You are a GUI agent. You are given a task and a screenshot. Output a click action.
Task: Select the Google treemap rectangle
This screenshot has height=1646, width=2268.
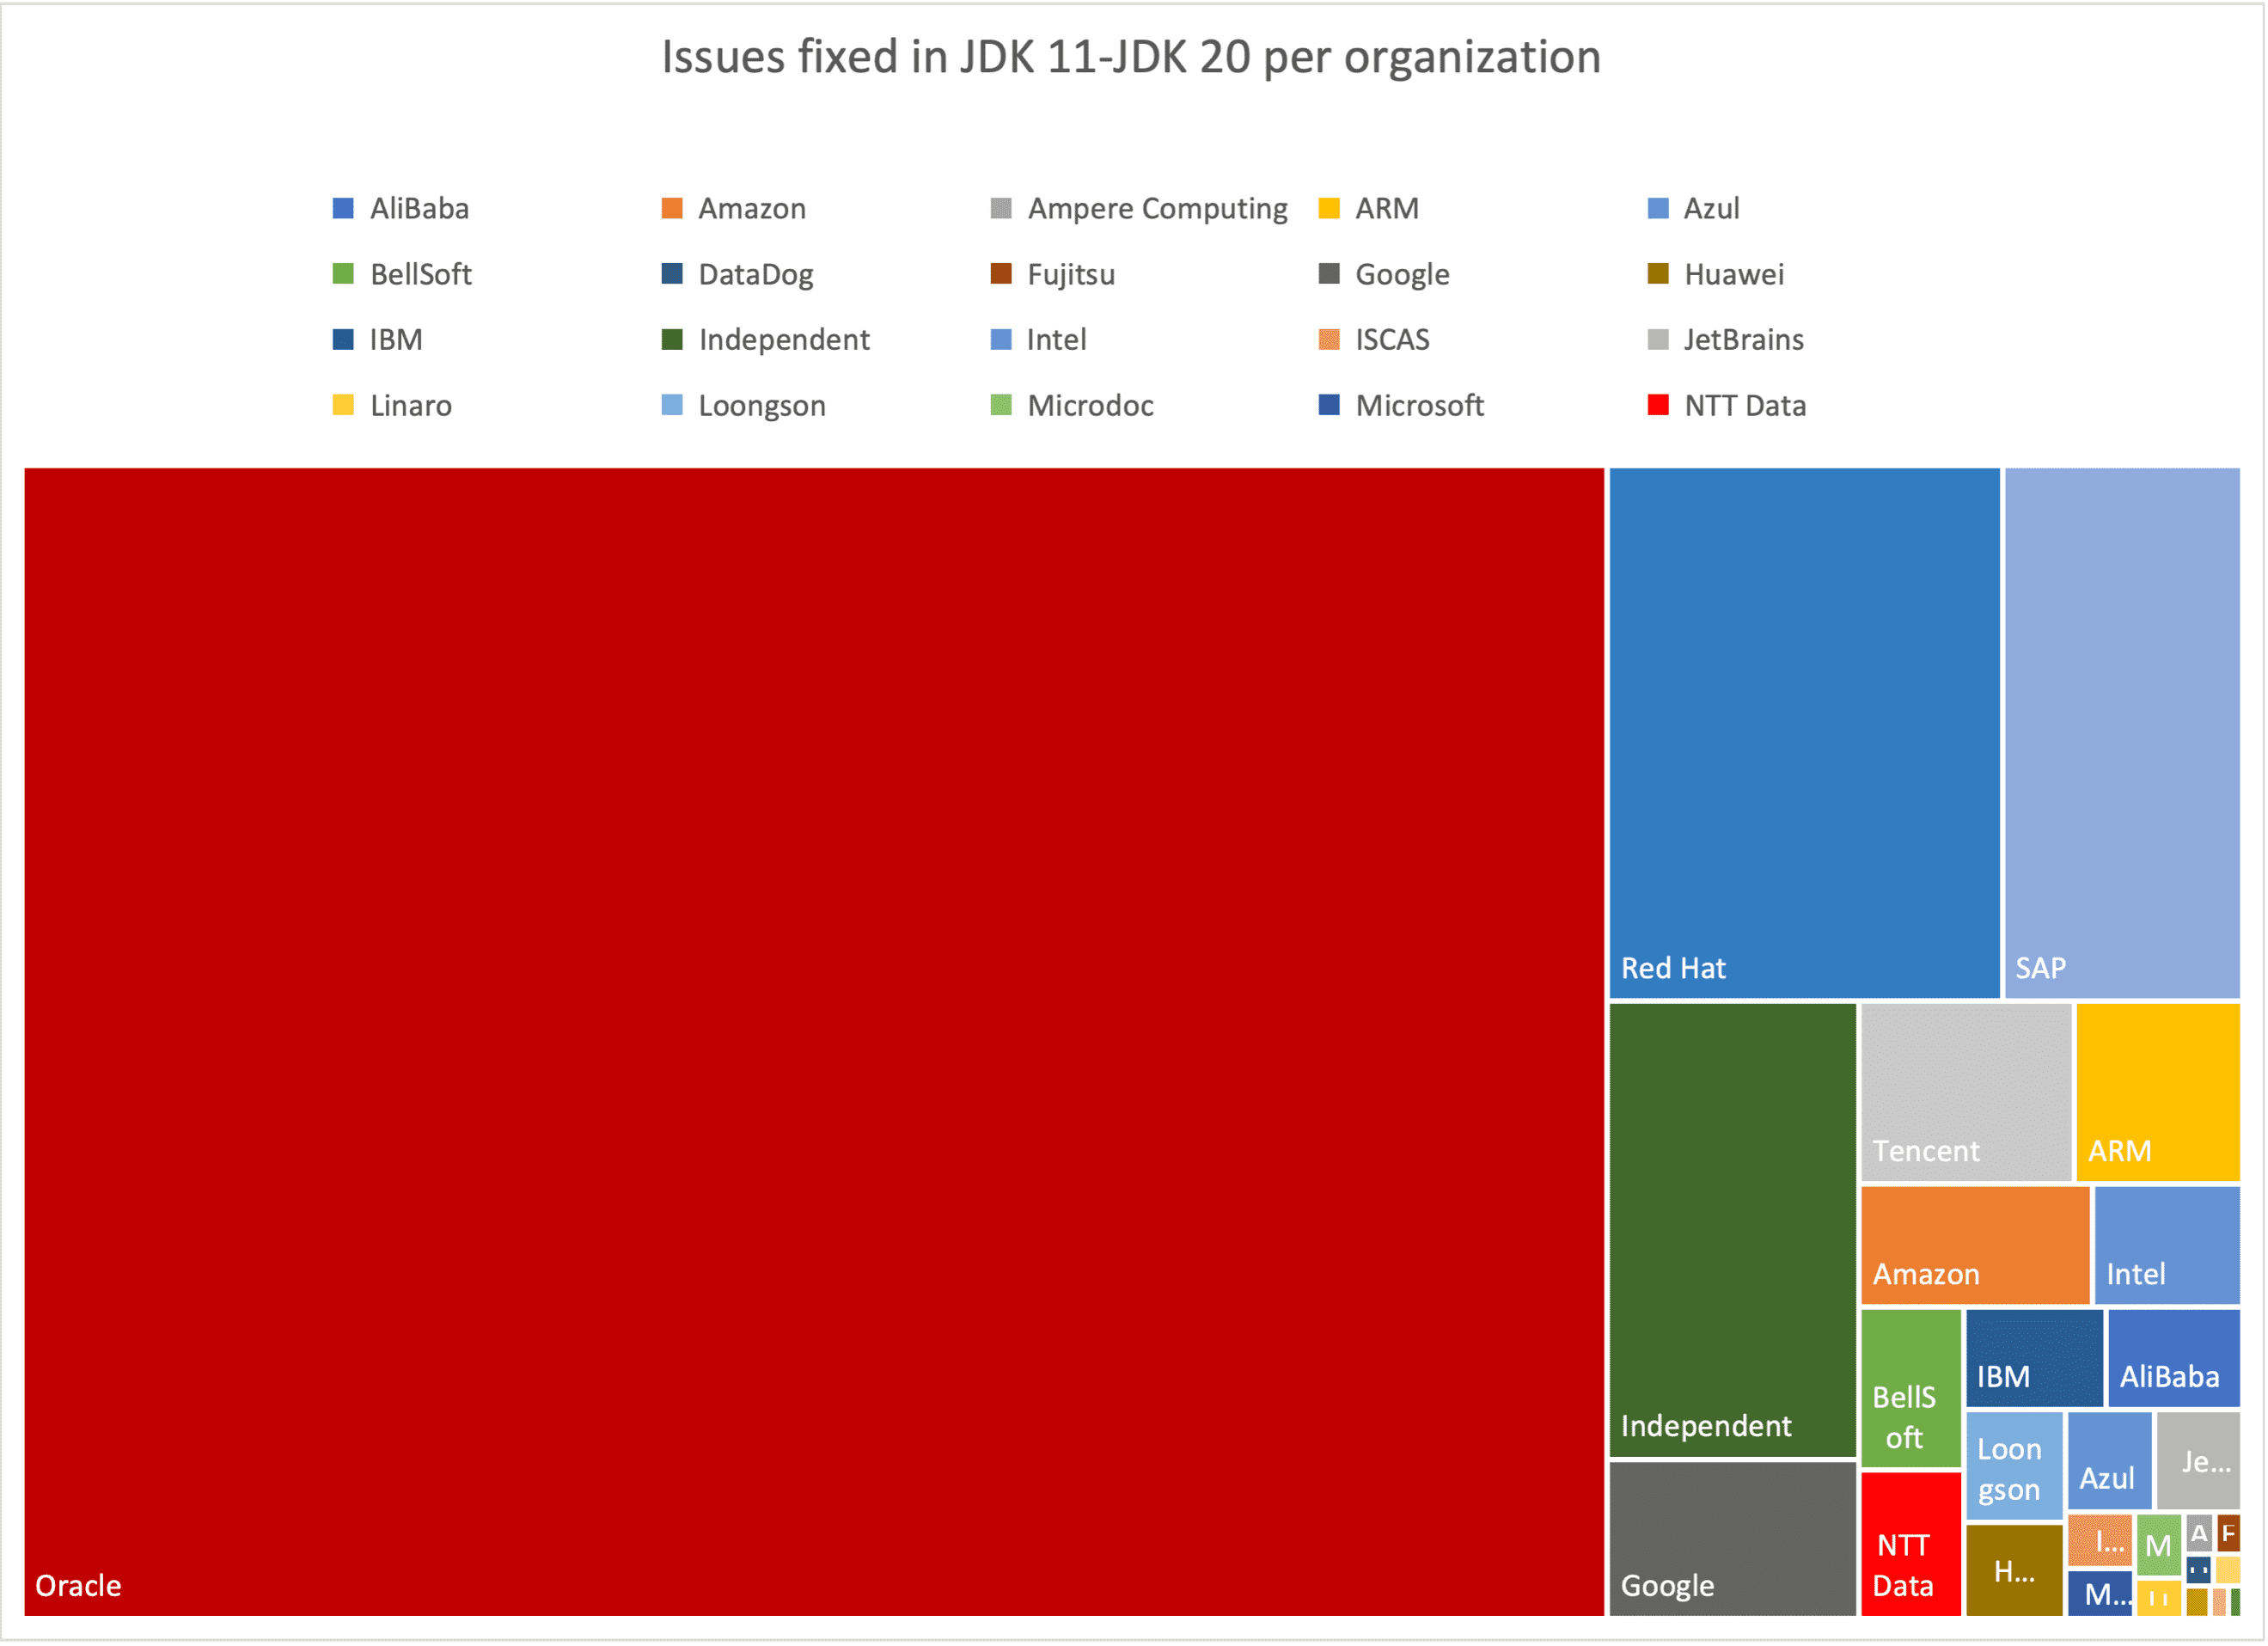[x=1732, y=1538]
